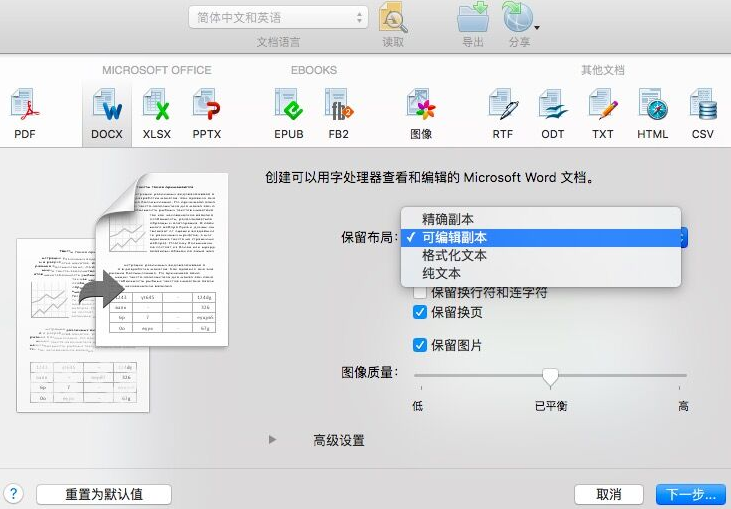Image resolution: width=731 pixels, height=509 pixels.
Task: Set image quality slider to 低 end
Action: pyautogui.click(x=421, y=375)
